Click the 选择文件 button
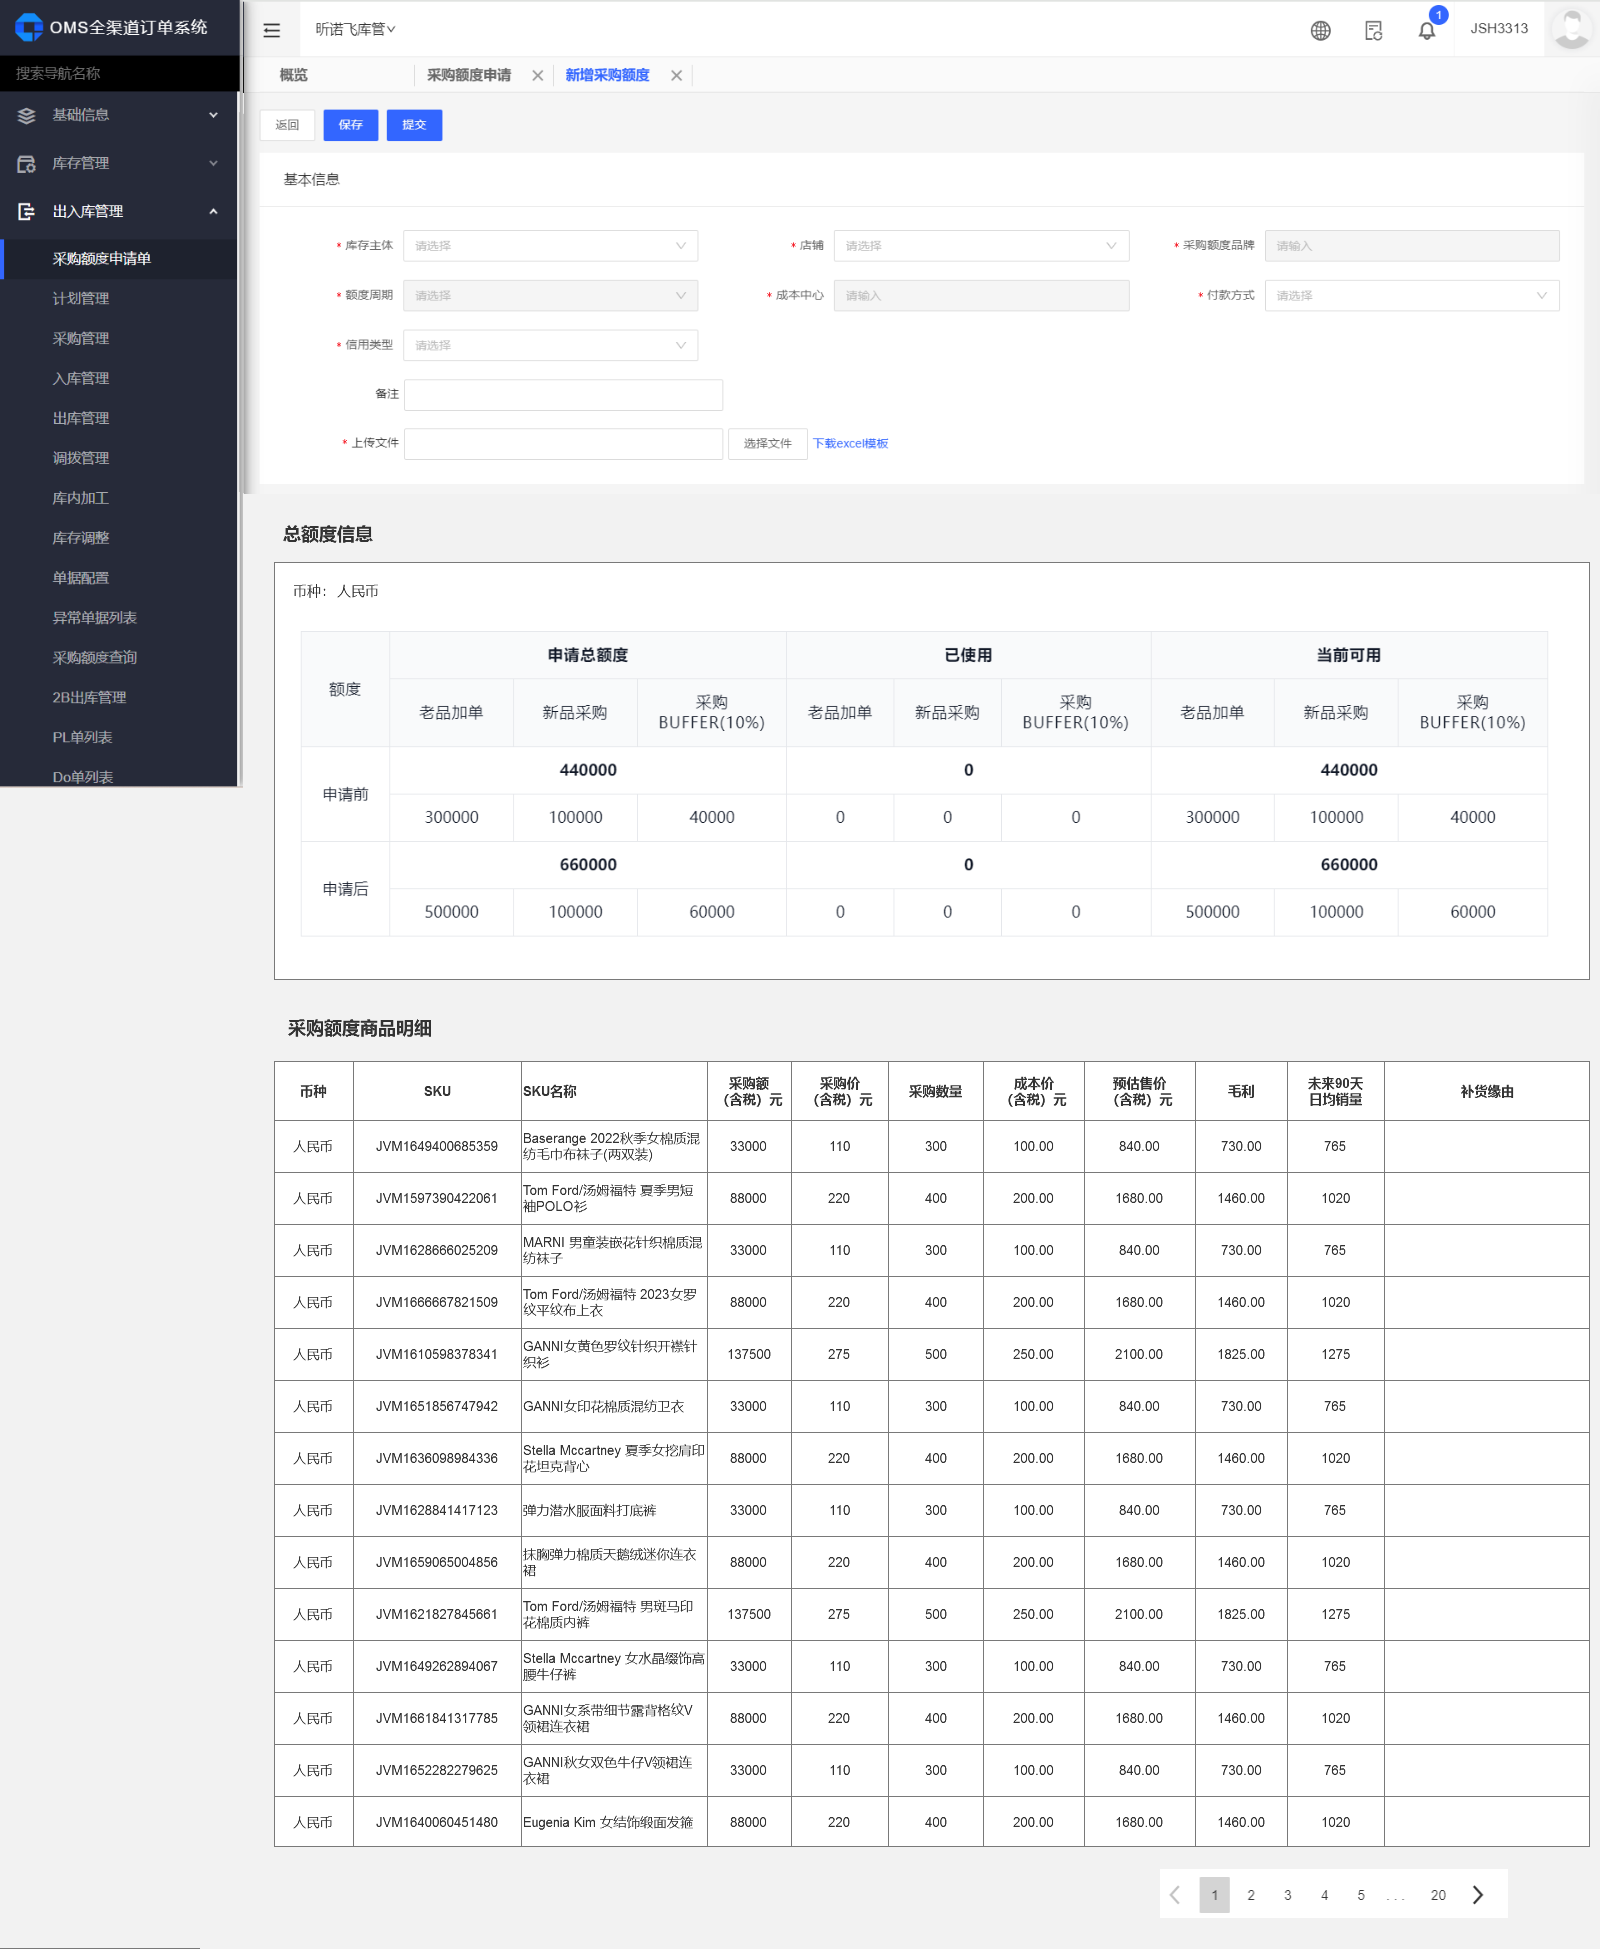Viewport: 1600px width, 1949px height. click(767, 444)
